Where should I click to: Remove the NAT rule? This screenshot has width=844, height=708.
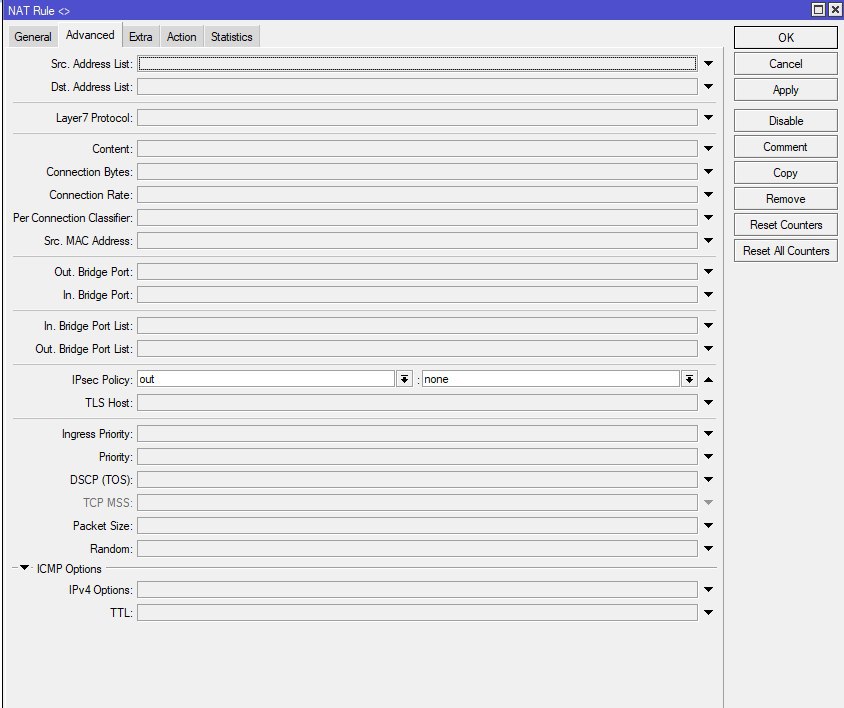point(785,199)
